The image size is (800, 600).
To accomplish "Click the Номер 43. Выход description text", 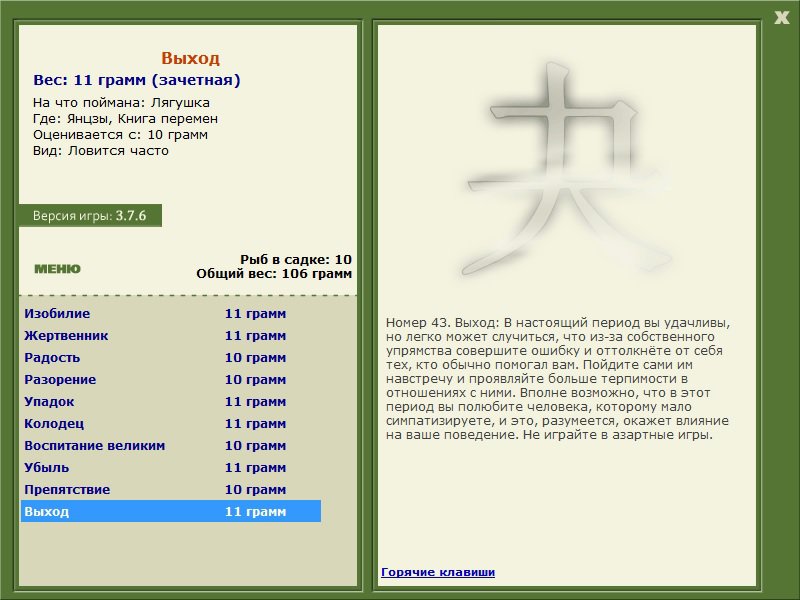I will click(558, 379).
